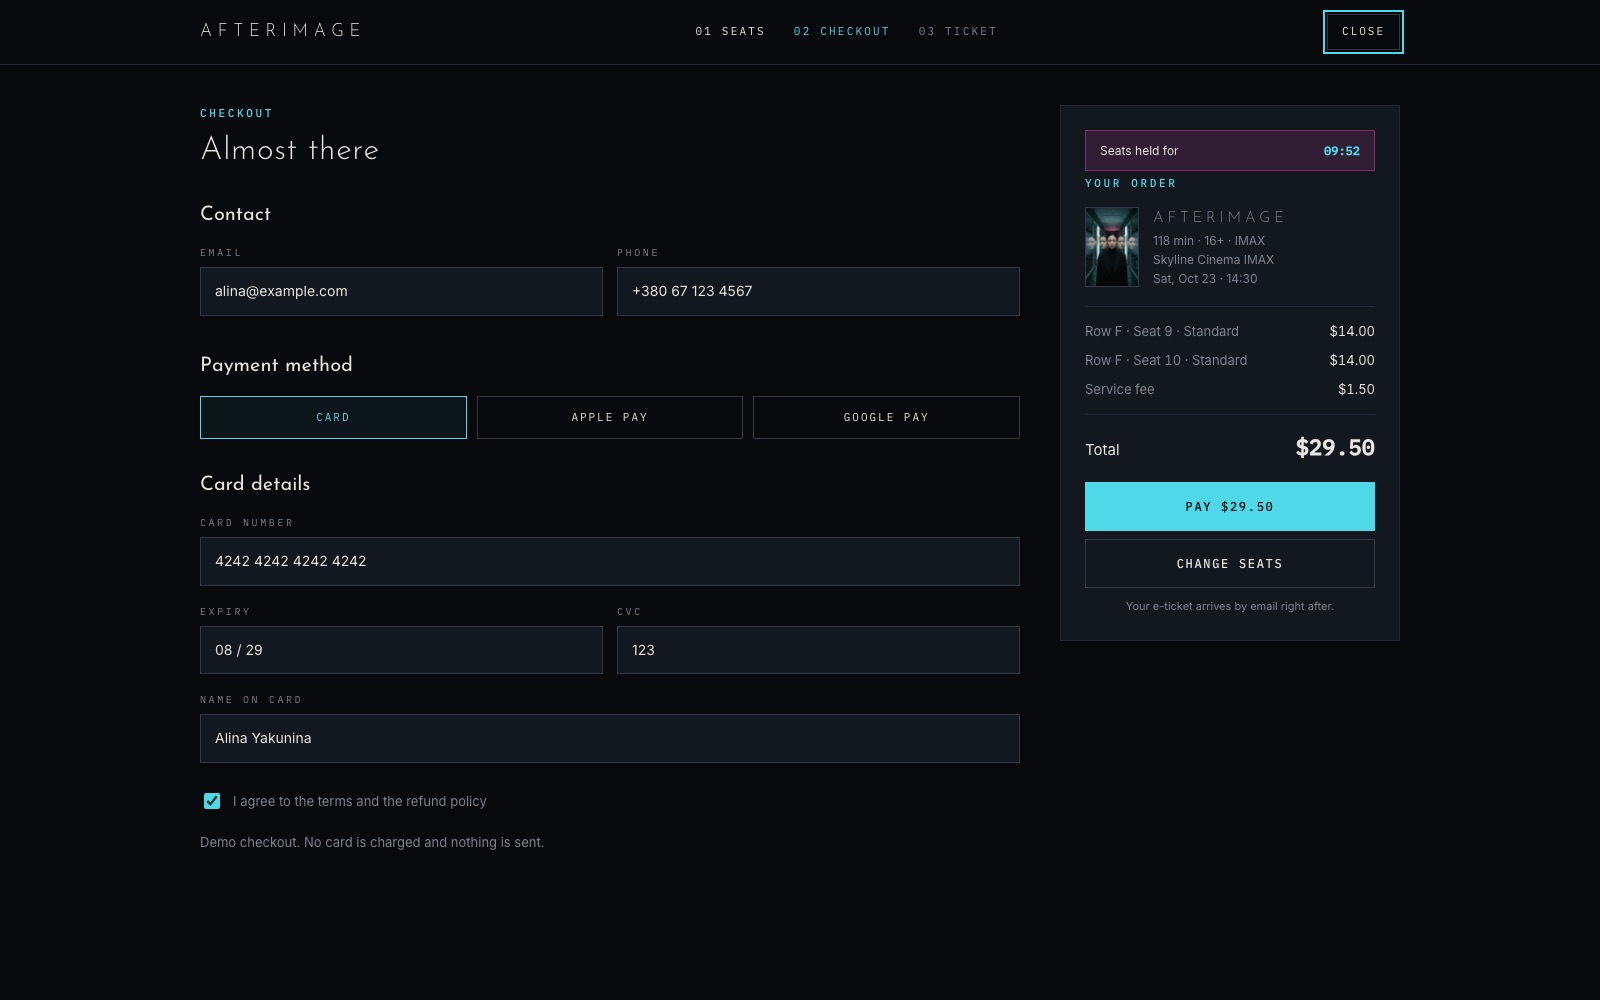Click the Pay $29.50 button

point(1230,507)
